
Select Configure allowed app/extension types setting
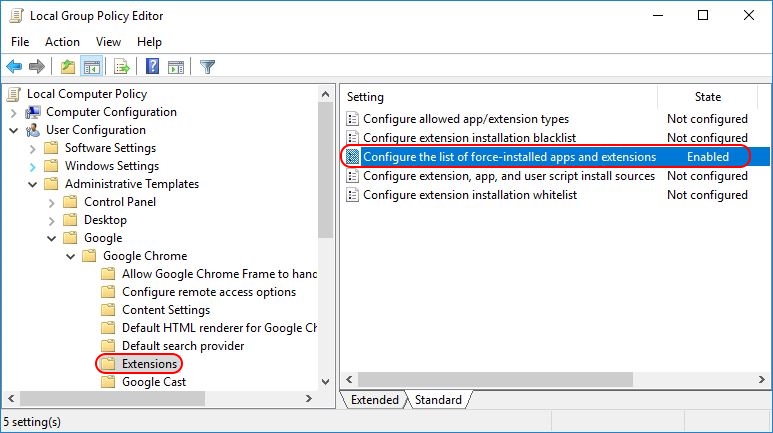[x=466, y=119]
